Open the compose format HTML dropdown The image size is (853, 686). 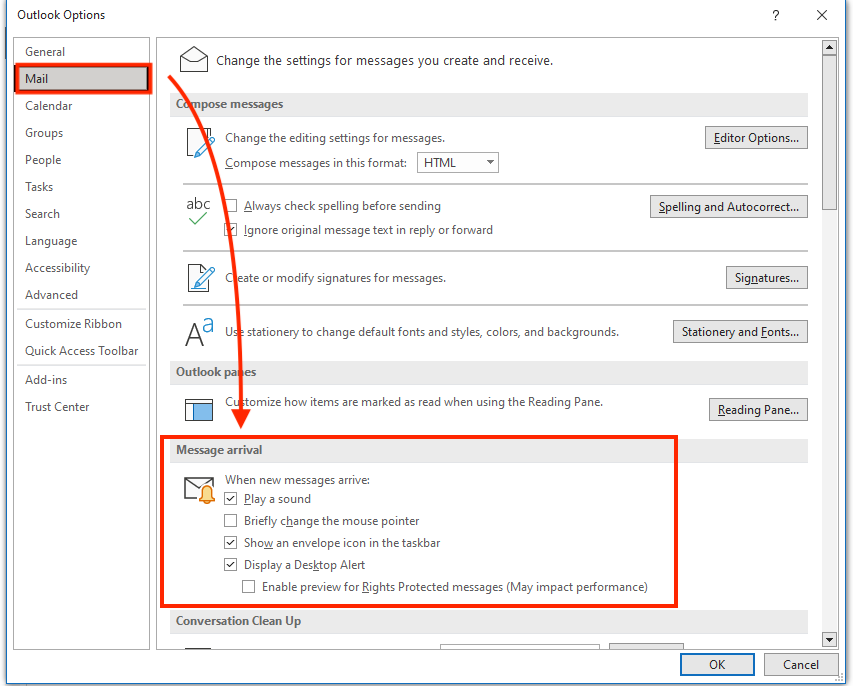458,163
